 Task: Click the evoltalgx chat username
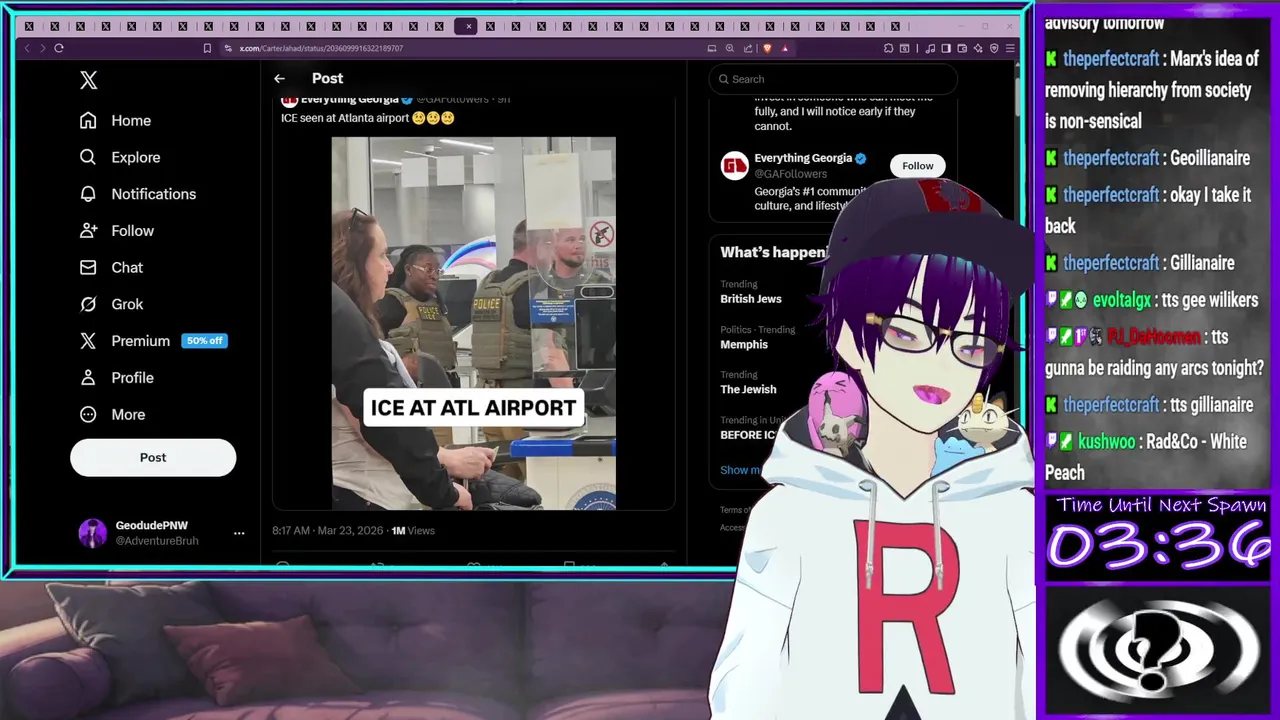pyautogui.click(x=1121, y=300)
